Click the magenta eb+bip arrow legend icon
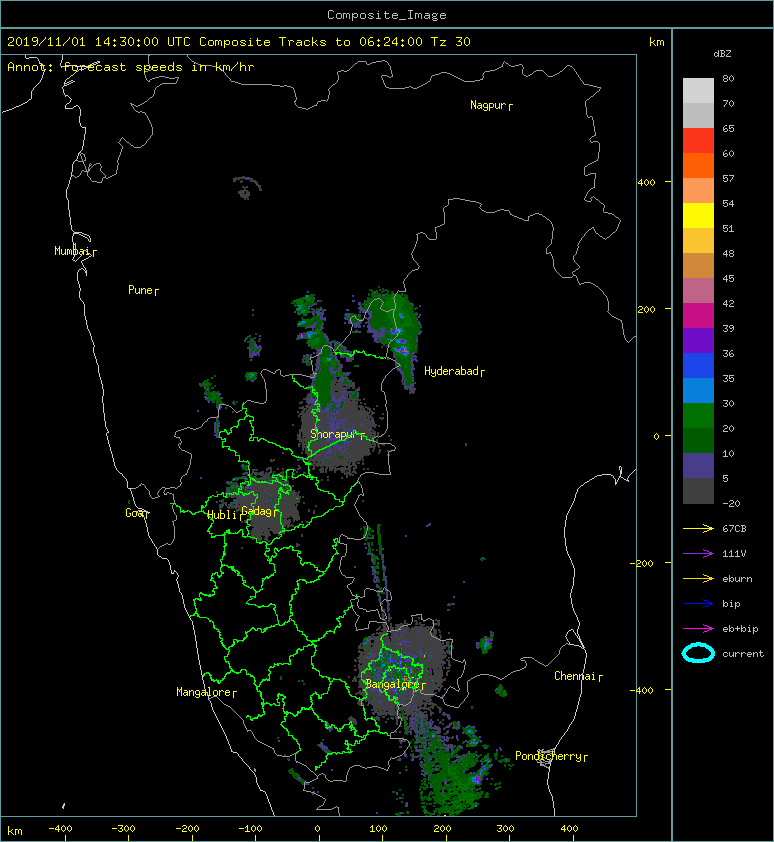This screenshot has height=842, width=774. pyautogui.click(x=698, y=629)
